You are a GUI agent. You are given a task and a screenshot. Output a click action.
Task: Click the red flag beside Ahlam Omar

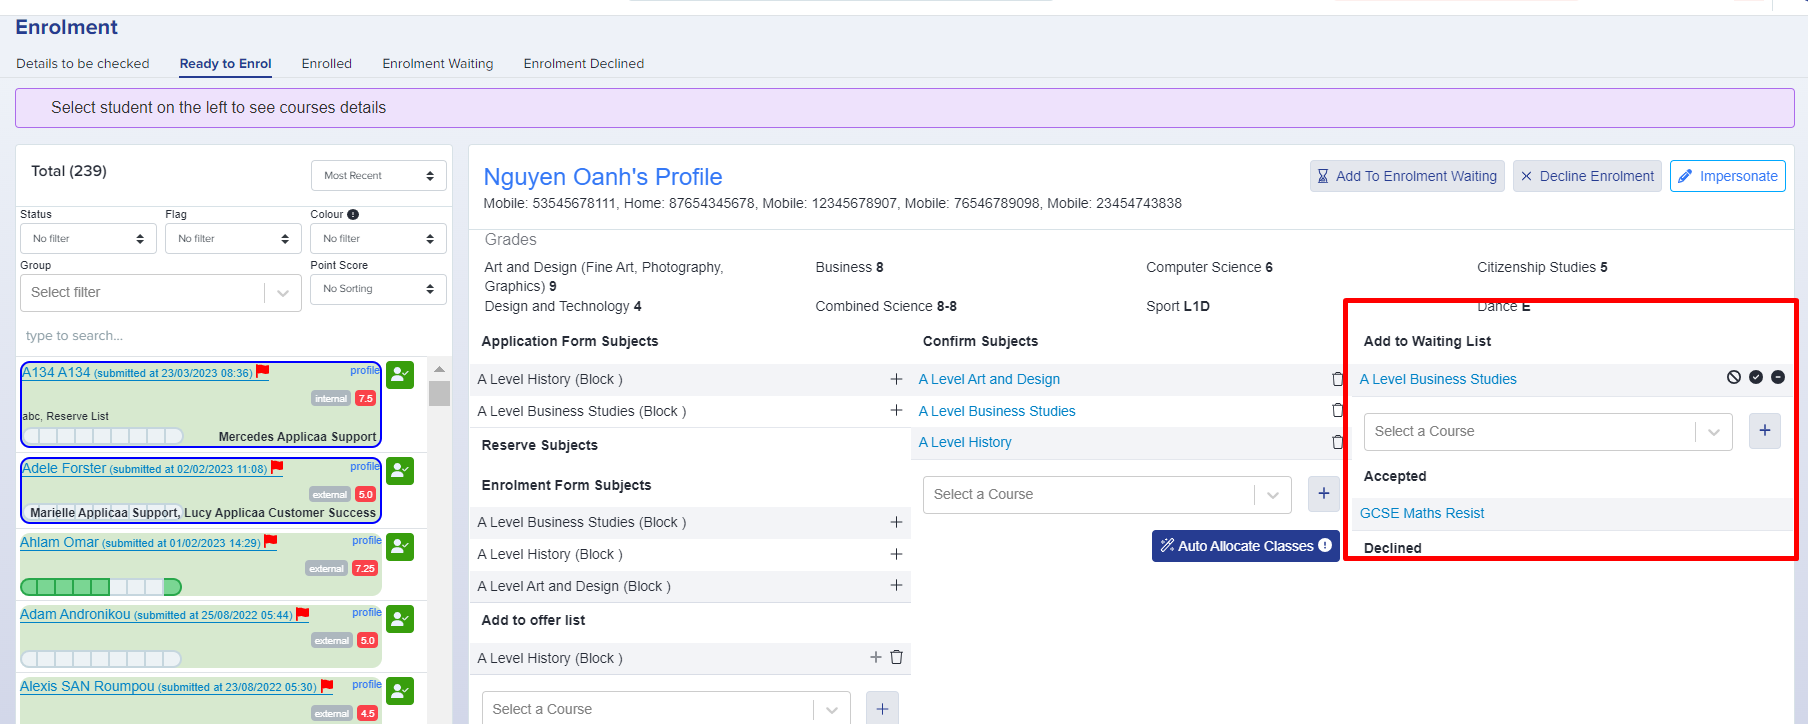(270, 541)
